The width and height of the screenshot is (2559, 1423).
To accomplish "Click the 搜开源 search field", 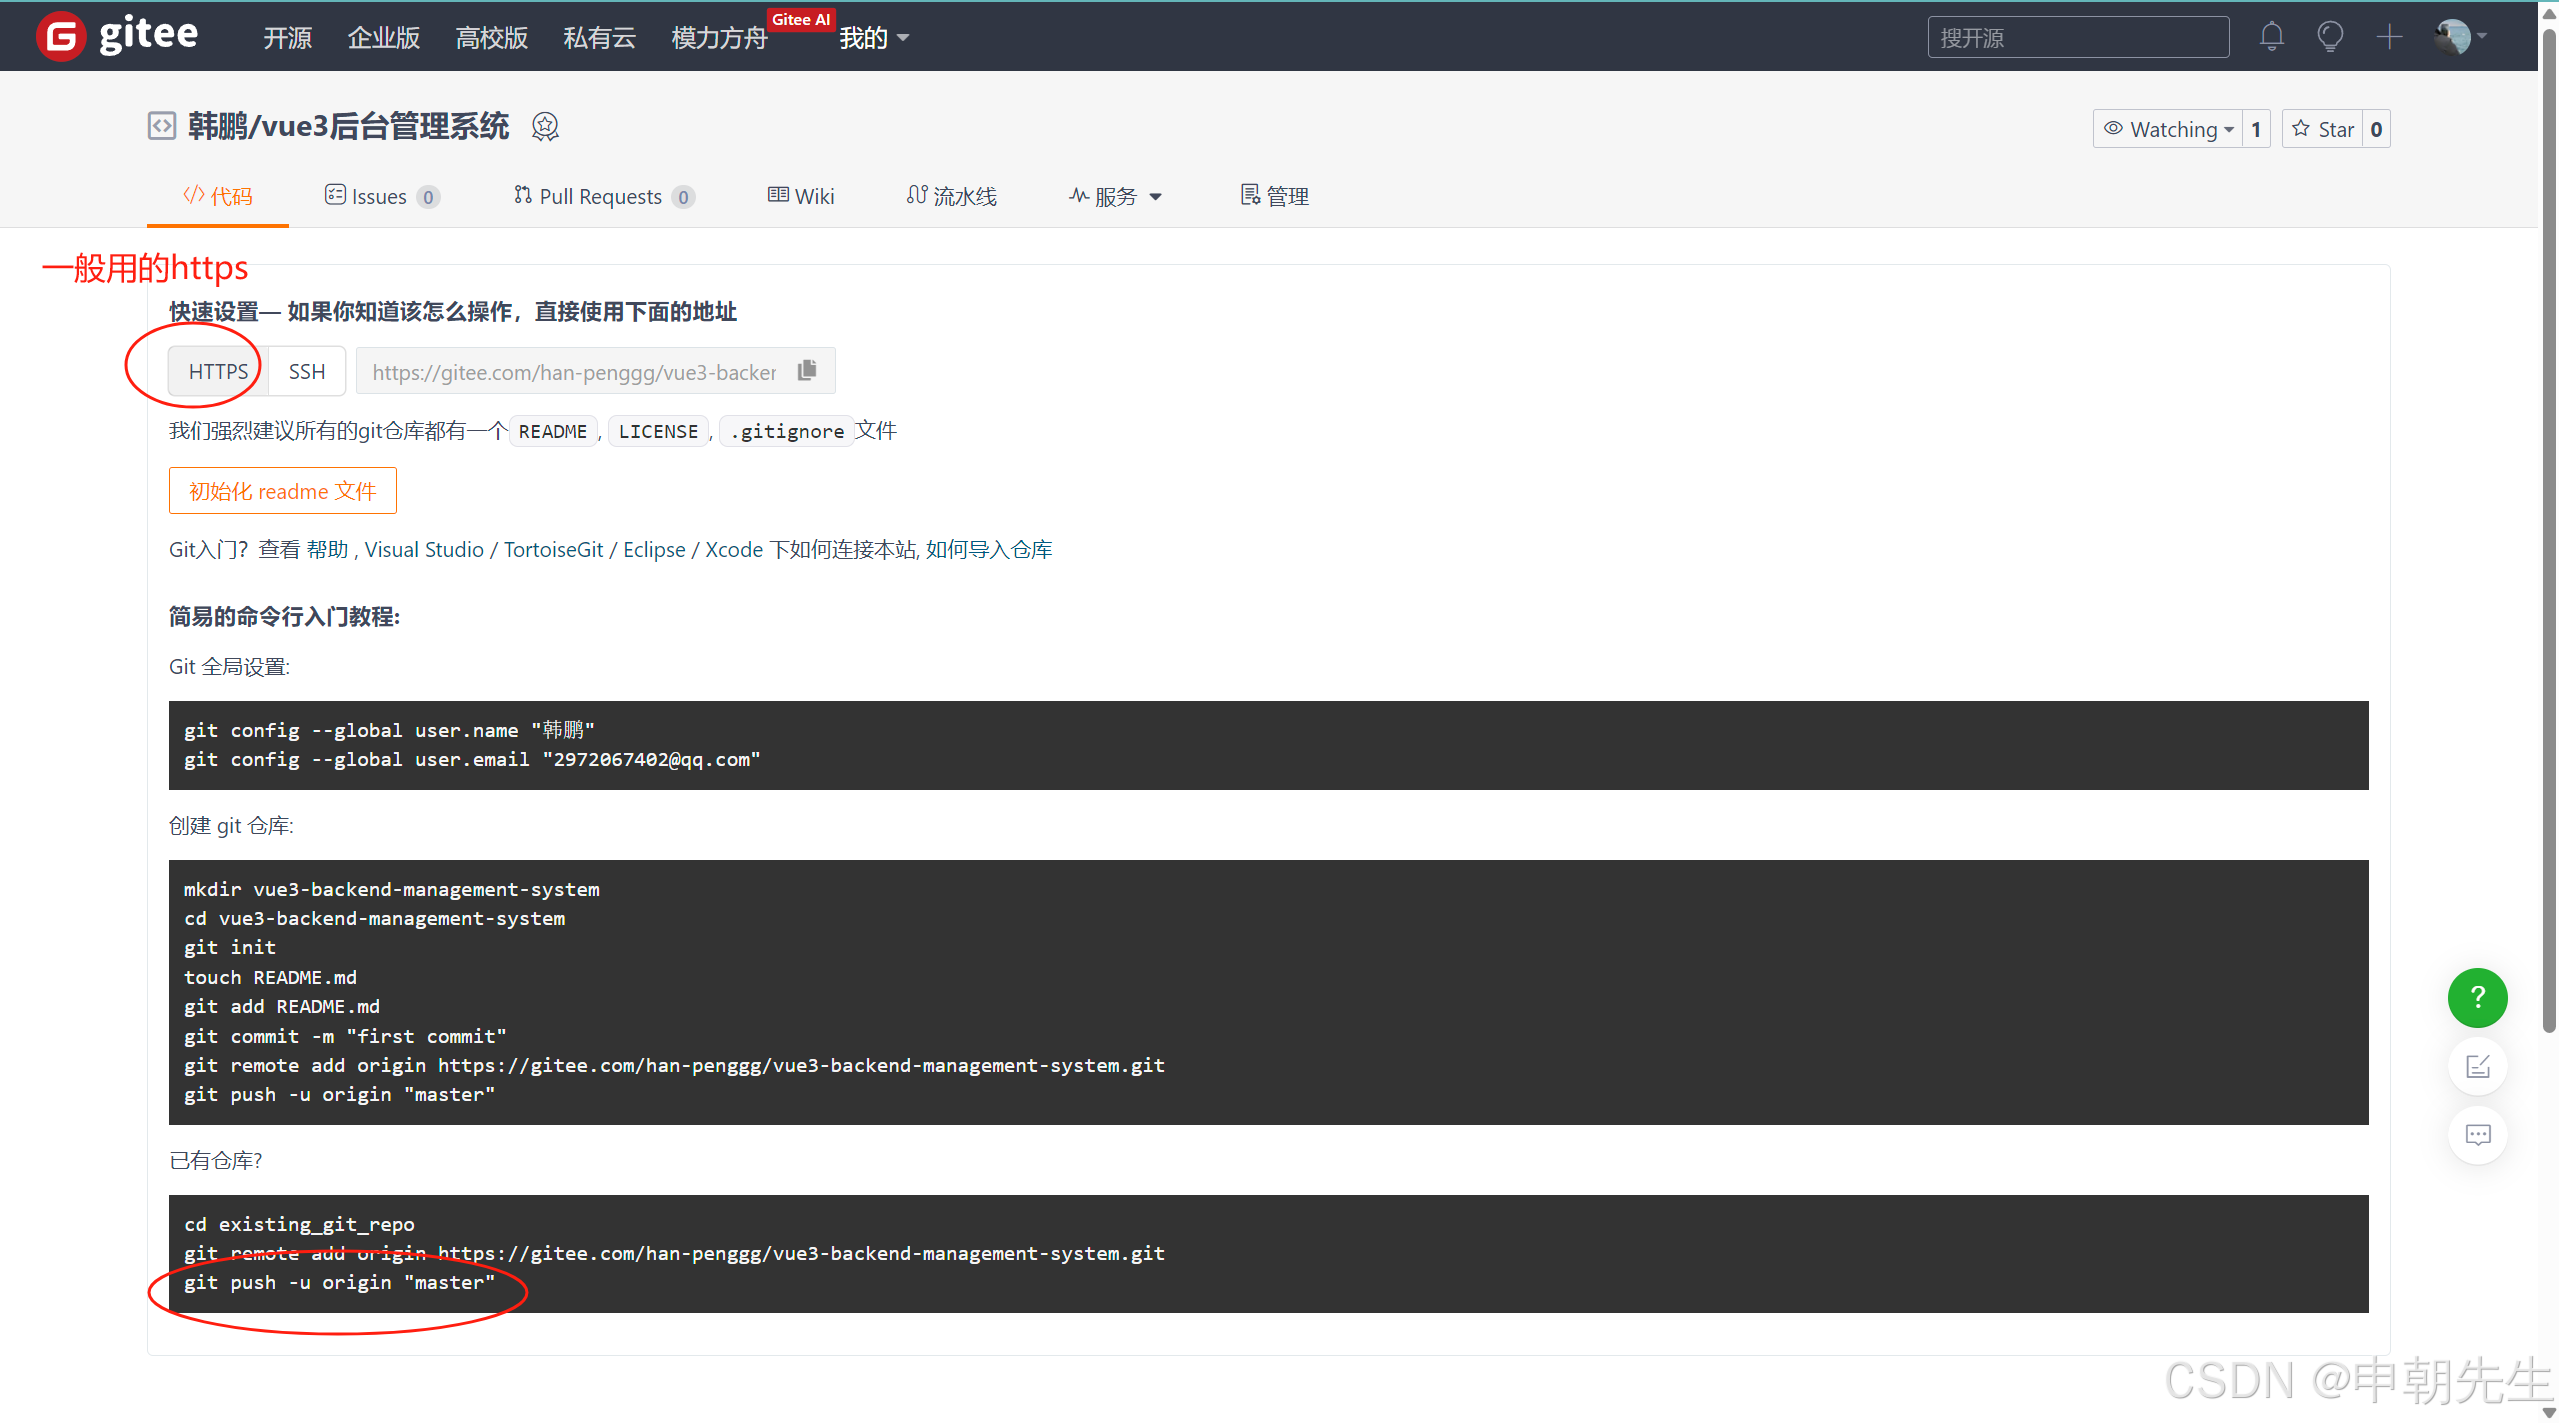I will pyautogui.click(x=2077, y=38).
